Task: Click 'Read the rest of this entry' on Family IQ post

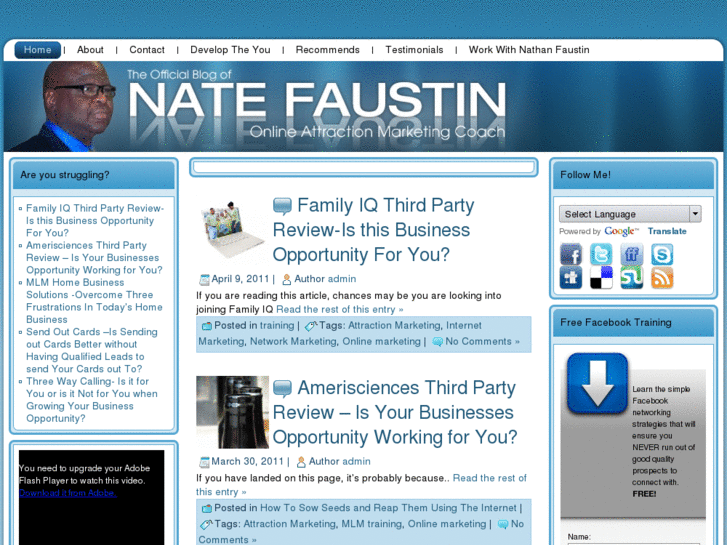Action: (339, 309)
